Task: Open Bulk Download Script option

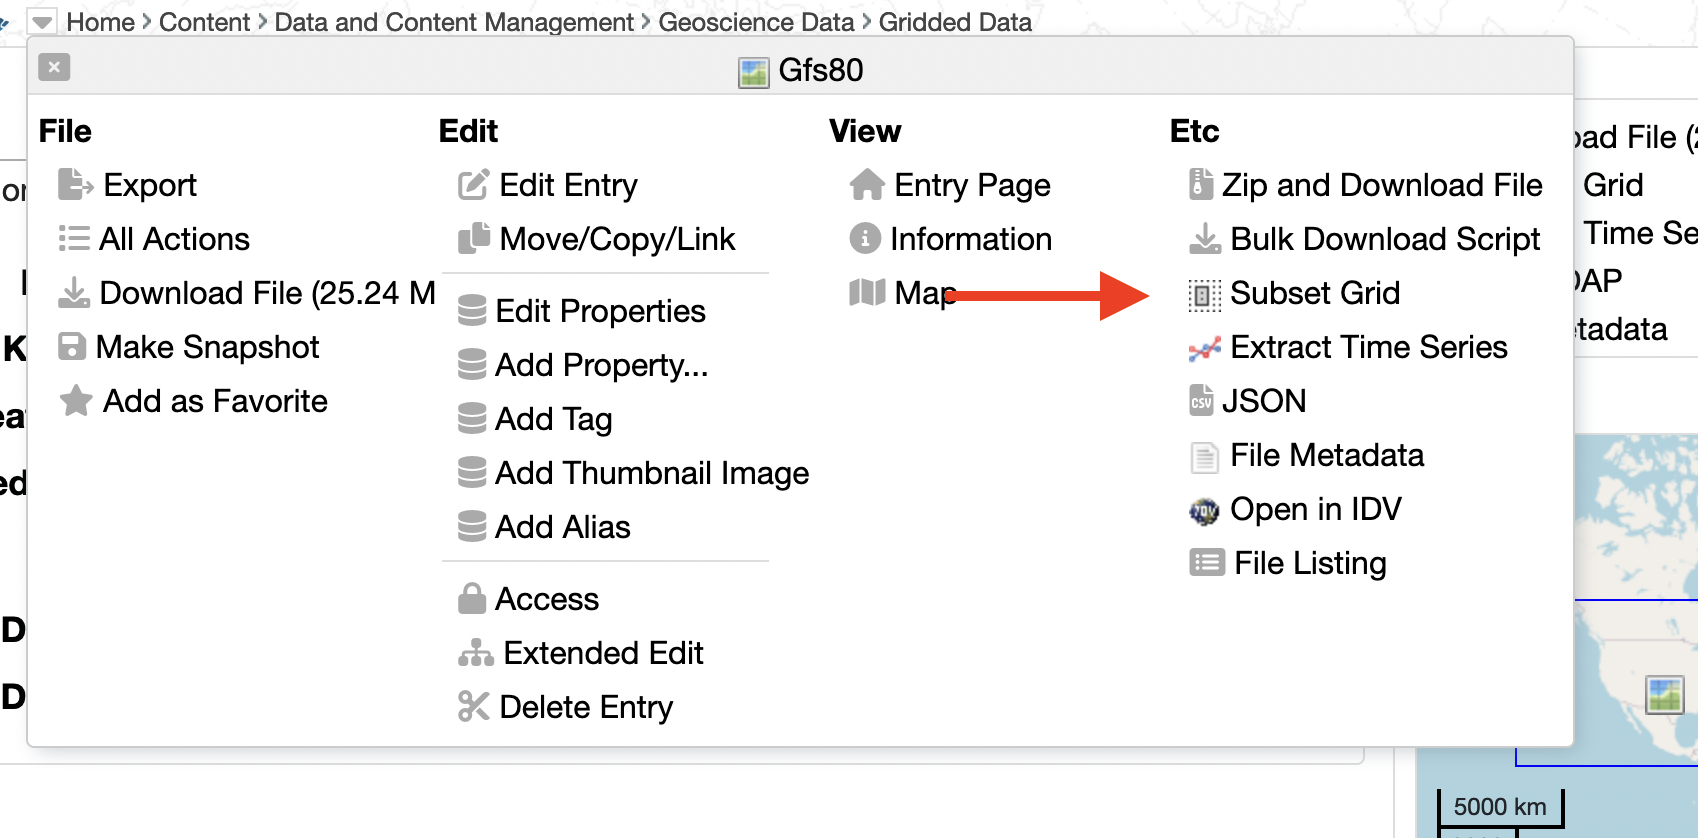Action: tap(1384, 239)
